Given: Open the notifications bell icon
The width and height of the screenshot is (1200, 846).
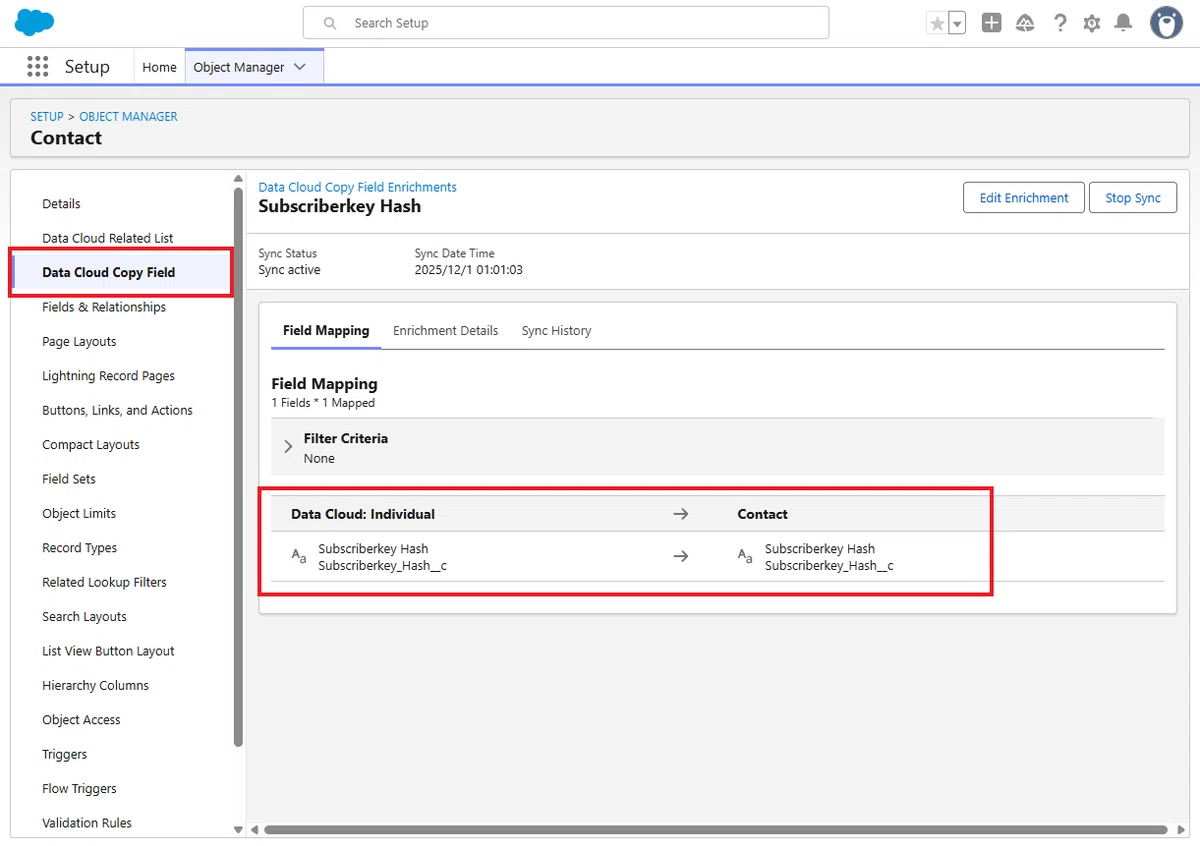Looking at the screenshot, I should [1124, 23].
